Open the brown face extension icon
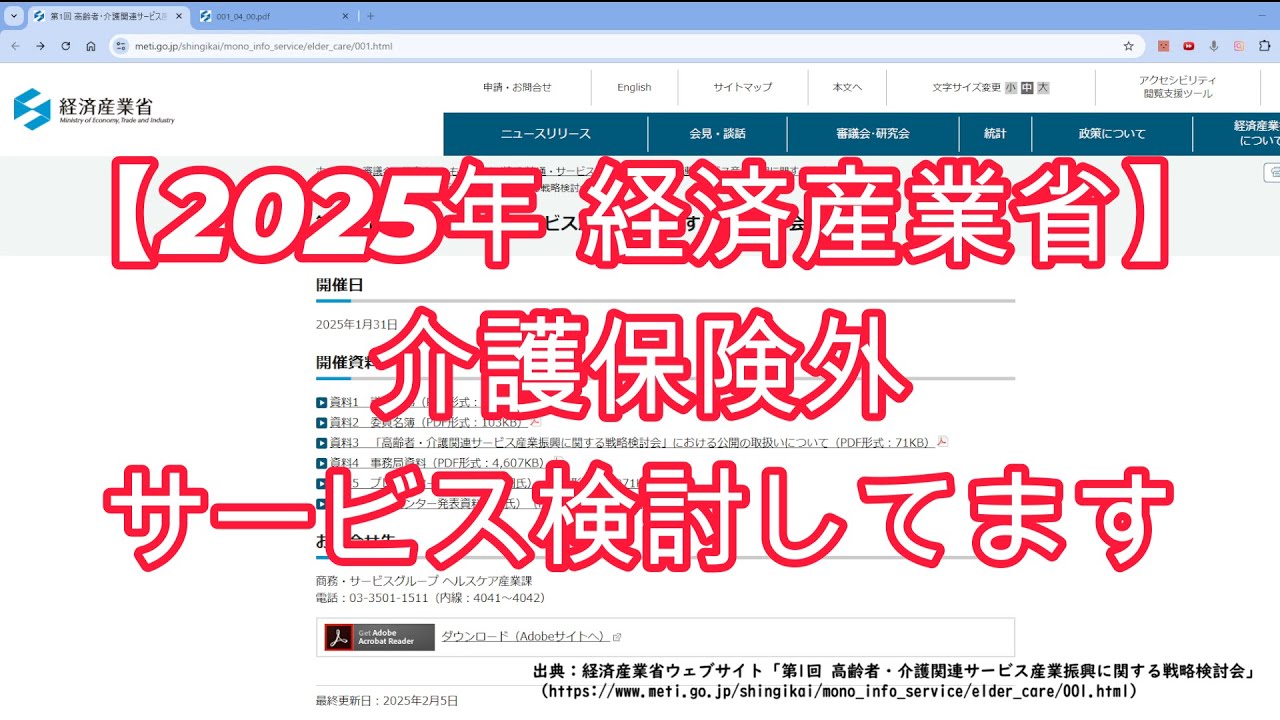The height and width of the screenshot is (720, 1280). [1163, 46]
